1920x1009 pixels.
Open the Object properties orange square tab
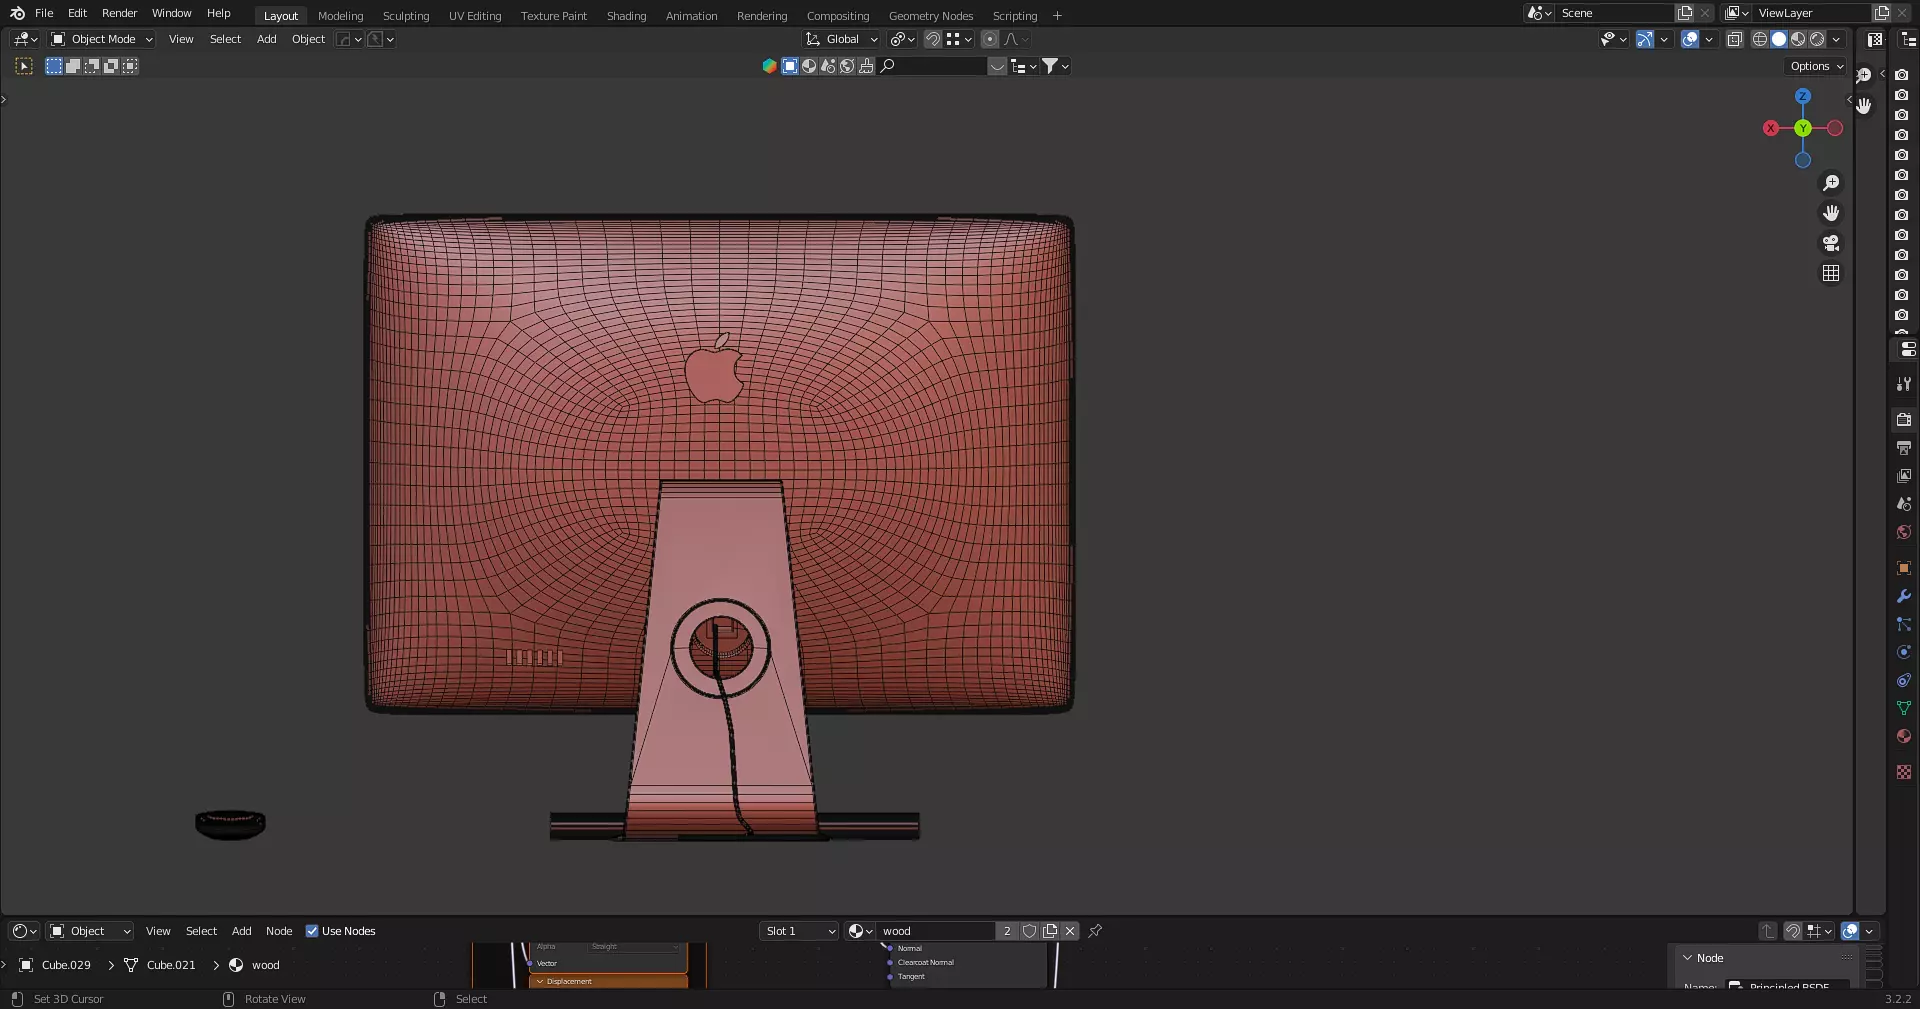(x=1904, y=568)
